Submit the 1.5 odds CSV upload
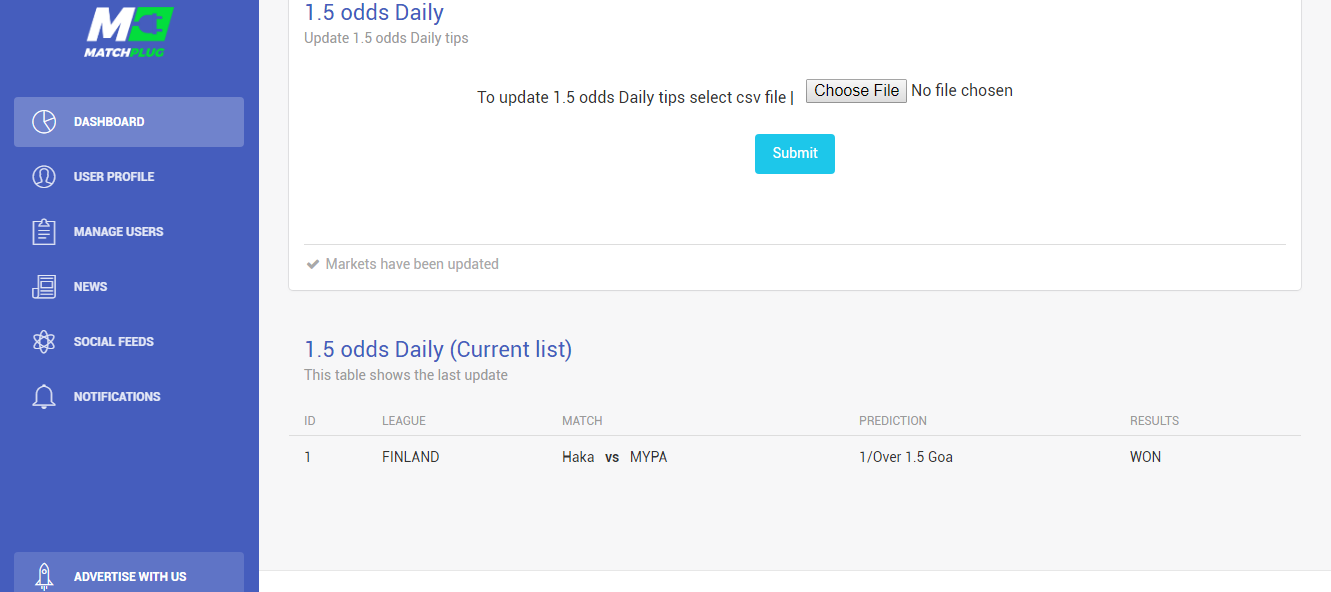This screenshot has width=1331, height=592. point(795,154)
